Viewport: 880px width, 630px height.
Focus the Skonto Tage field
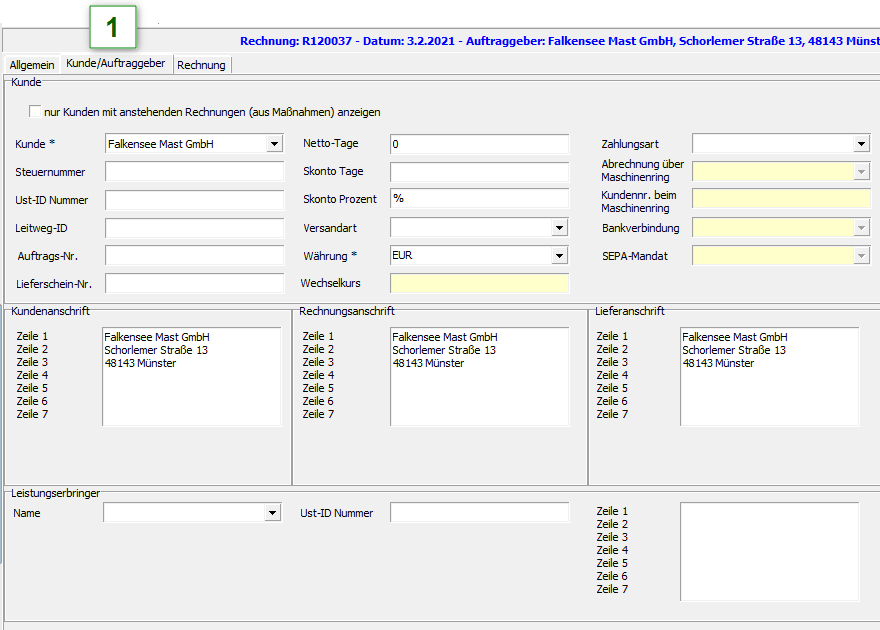[479, 172]
